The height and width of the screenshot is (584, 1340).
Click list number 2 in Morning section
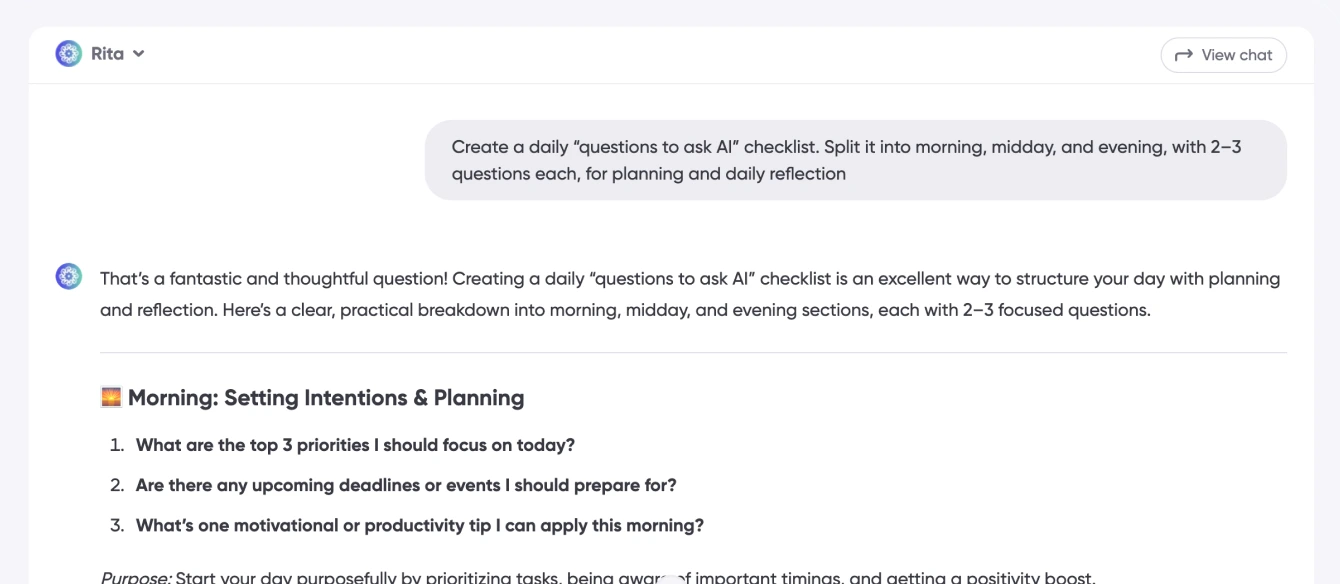(x=117, y=485)
